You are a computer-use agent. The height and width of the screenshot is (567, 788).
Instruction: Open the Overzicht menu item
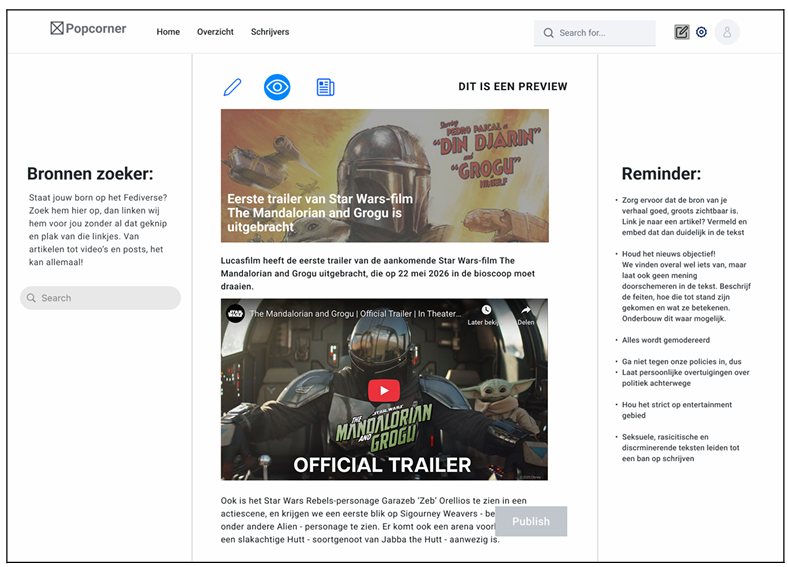pos(215,32)
